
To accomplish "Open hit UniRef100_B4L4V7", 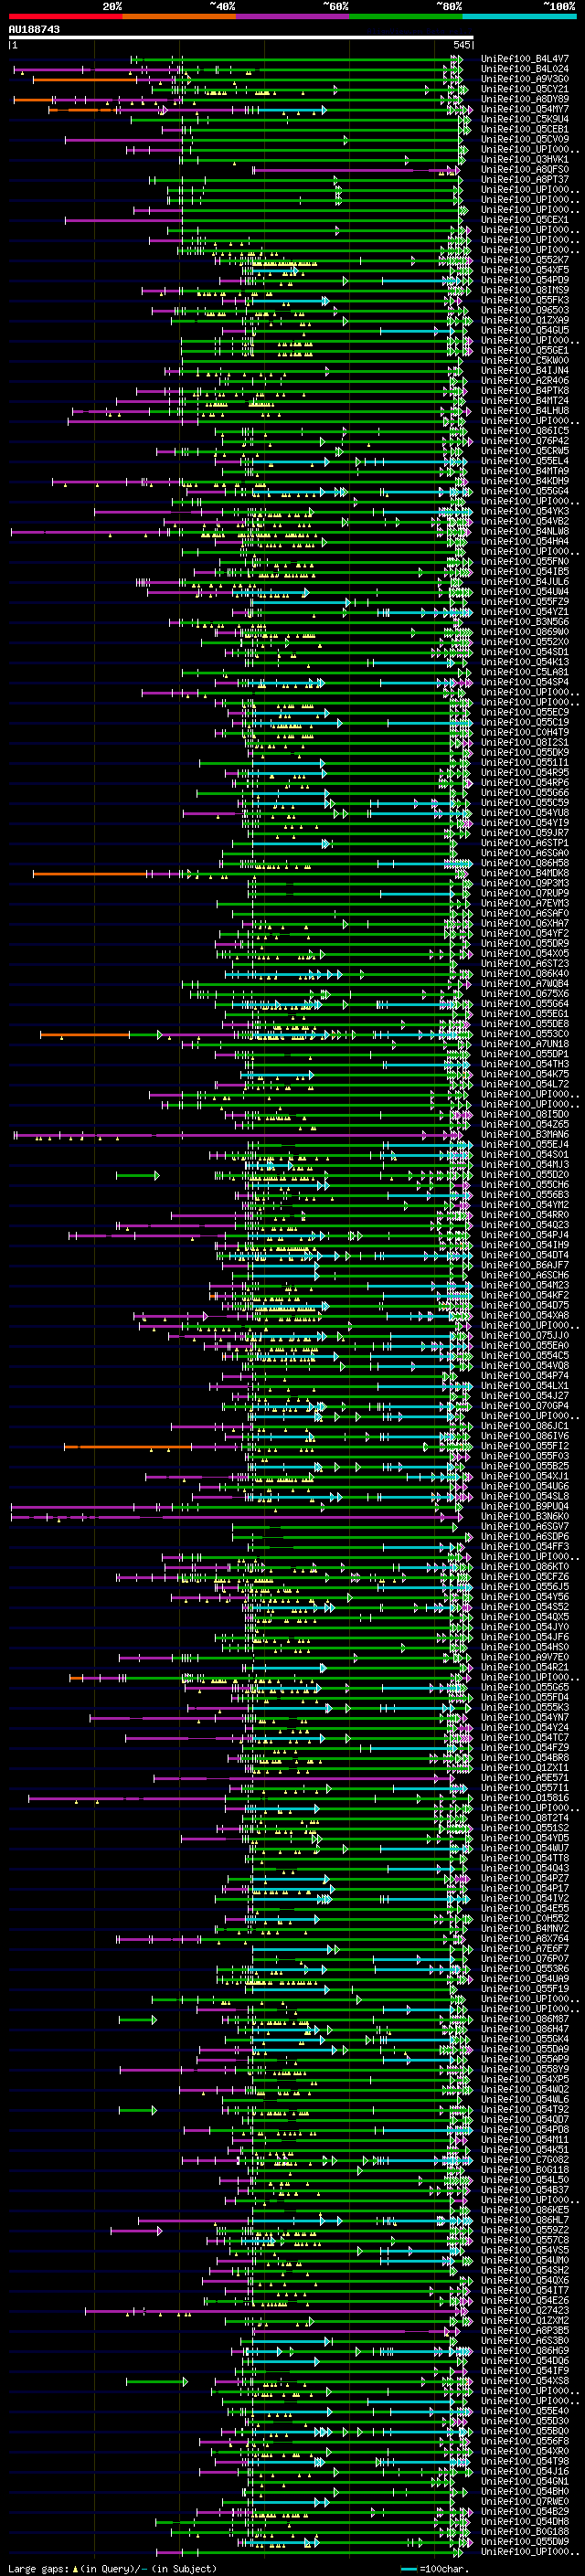I will [525, 59].
